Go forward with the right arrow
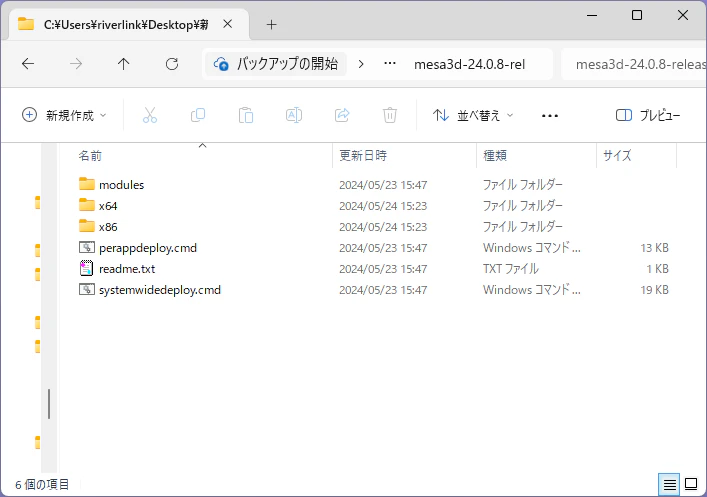This screenshot has width=707, height=497. click(76, 64)
